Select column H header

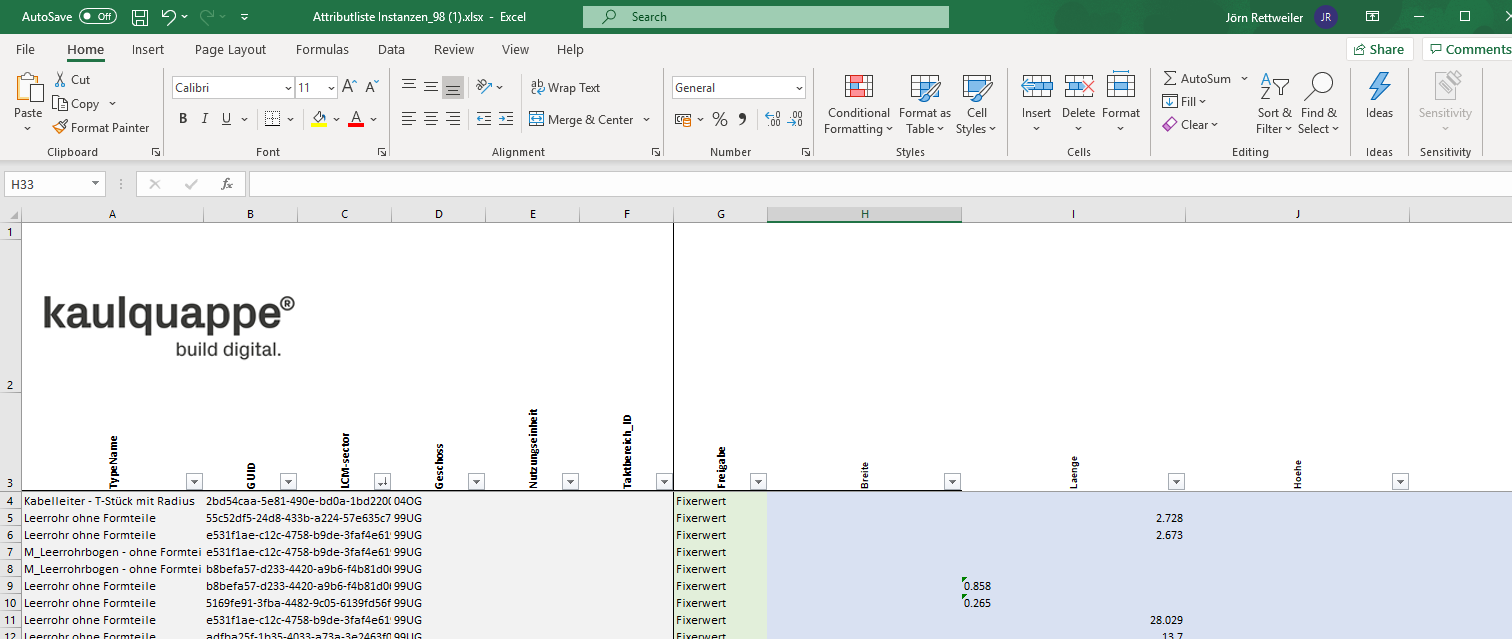pyautogui.click(x=865, y=214)
